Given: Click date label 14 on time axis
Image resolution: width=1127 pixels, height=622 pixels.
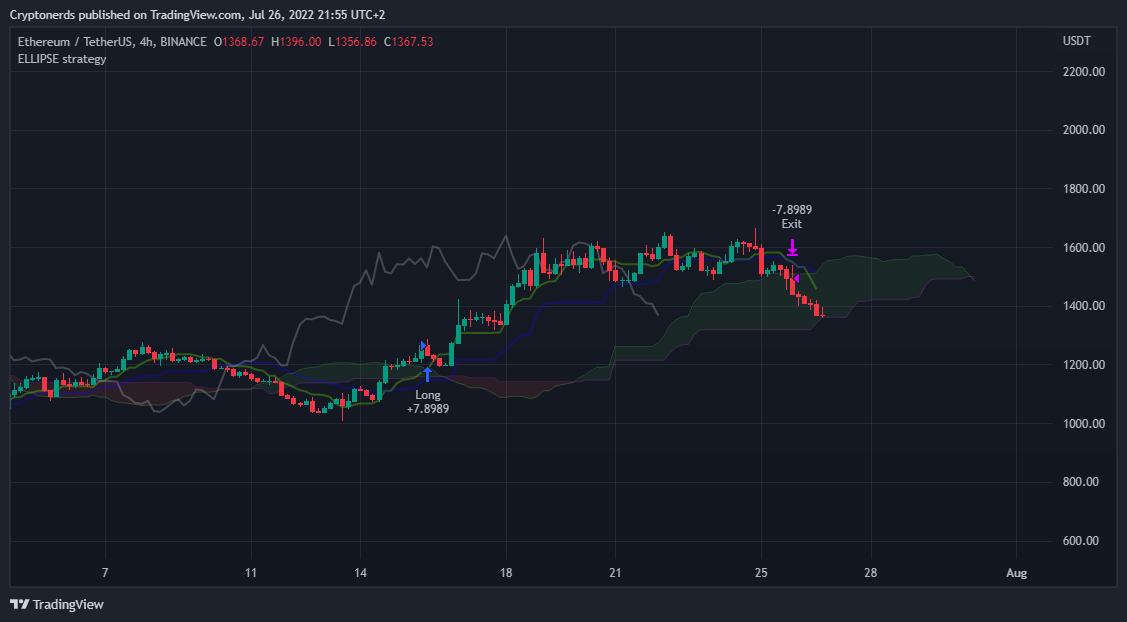Looking at the screenshot, I should coord(360,573).
